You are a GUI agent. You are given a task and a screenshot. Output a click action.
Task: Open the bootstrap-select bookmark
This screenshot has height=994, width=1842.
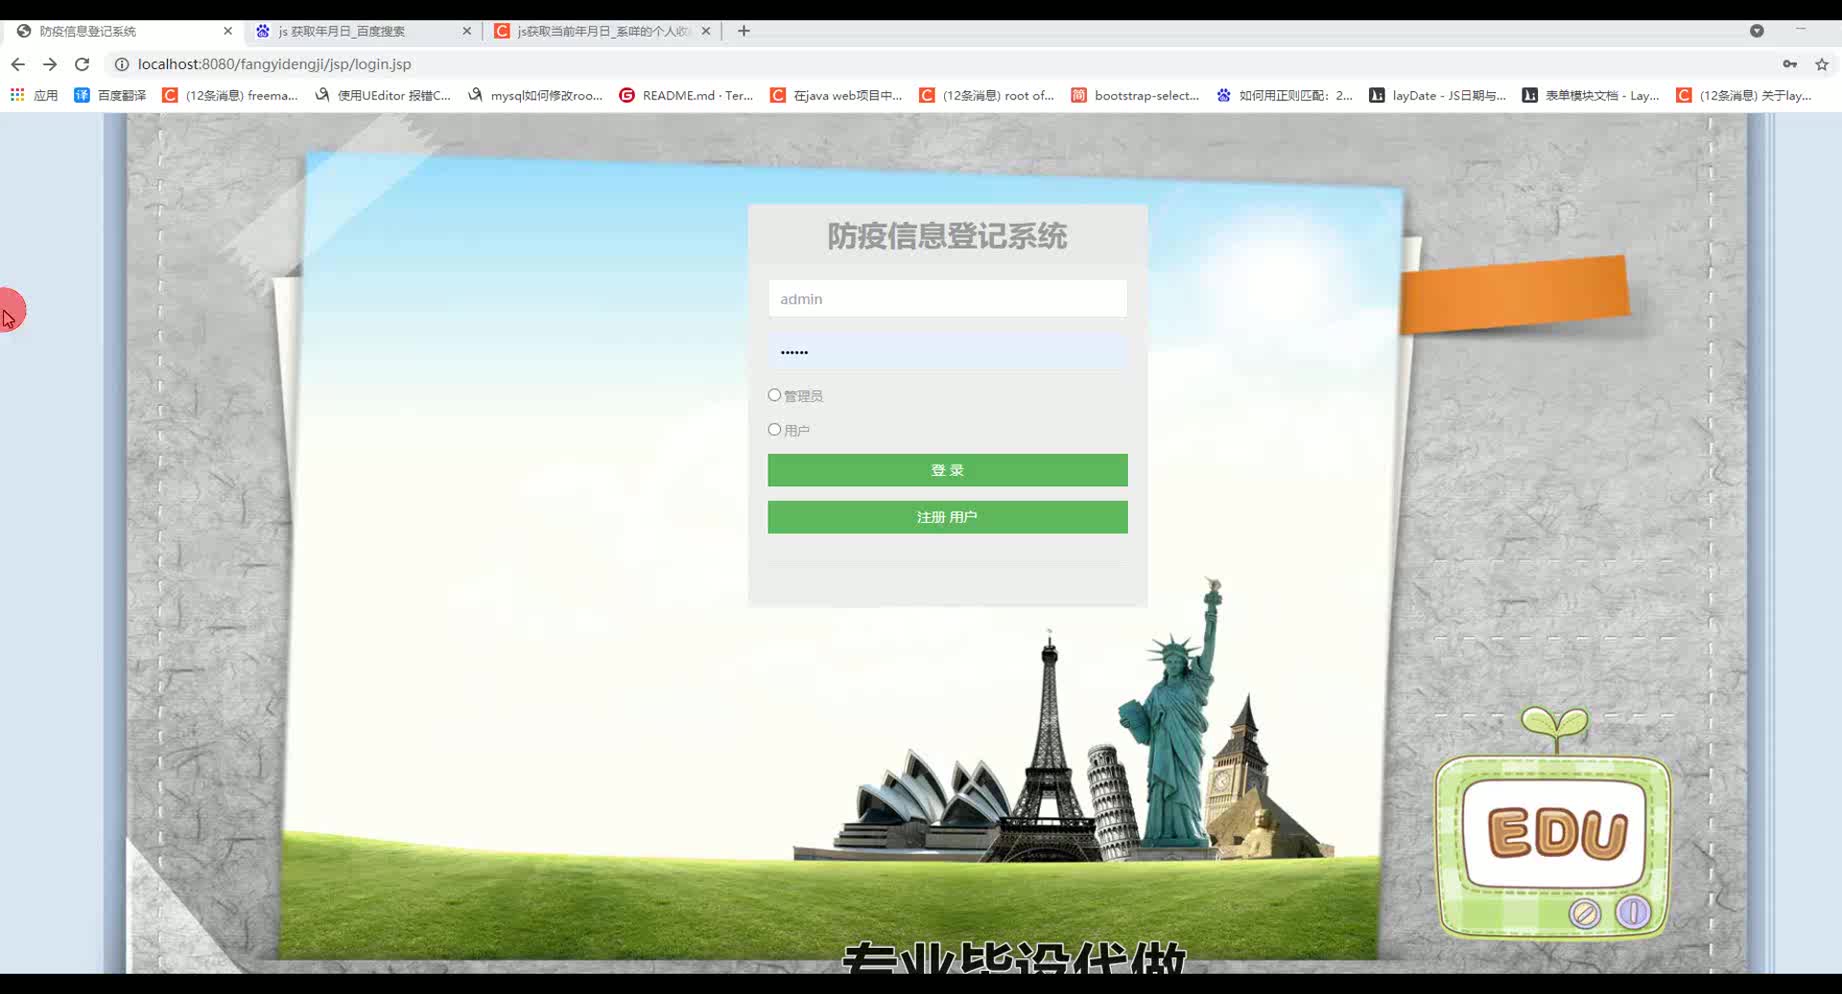tap(1135, 95)
